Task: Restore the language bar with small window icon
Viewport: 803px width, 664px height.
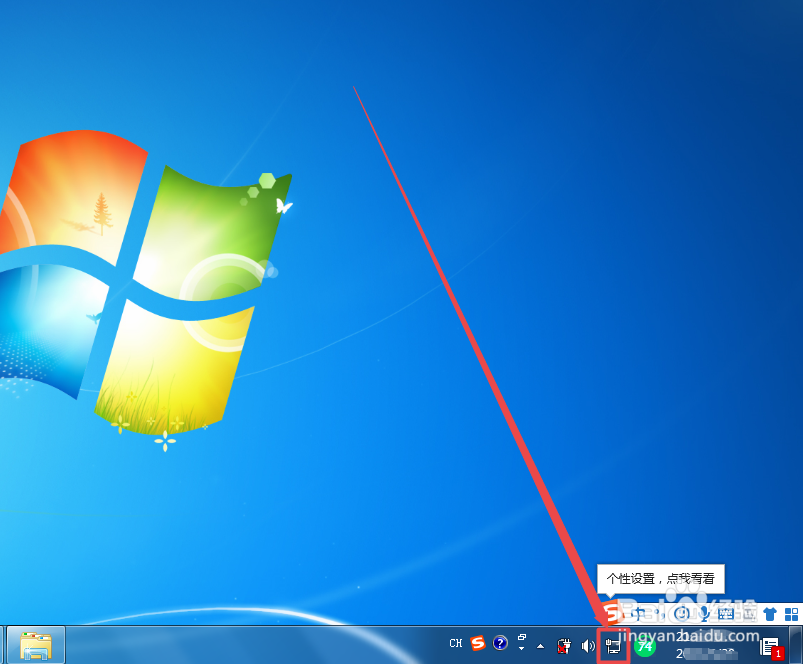Action: click(x=522, y=637)
